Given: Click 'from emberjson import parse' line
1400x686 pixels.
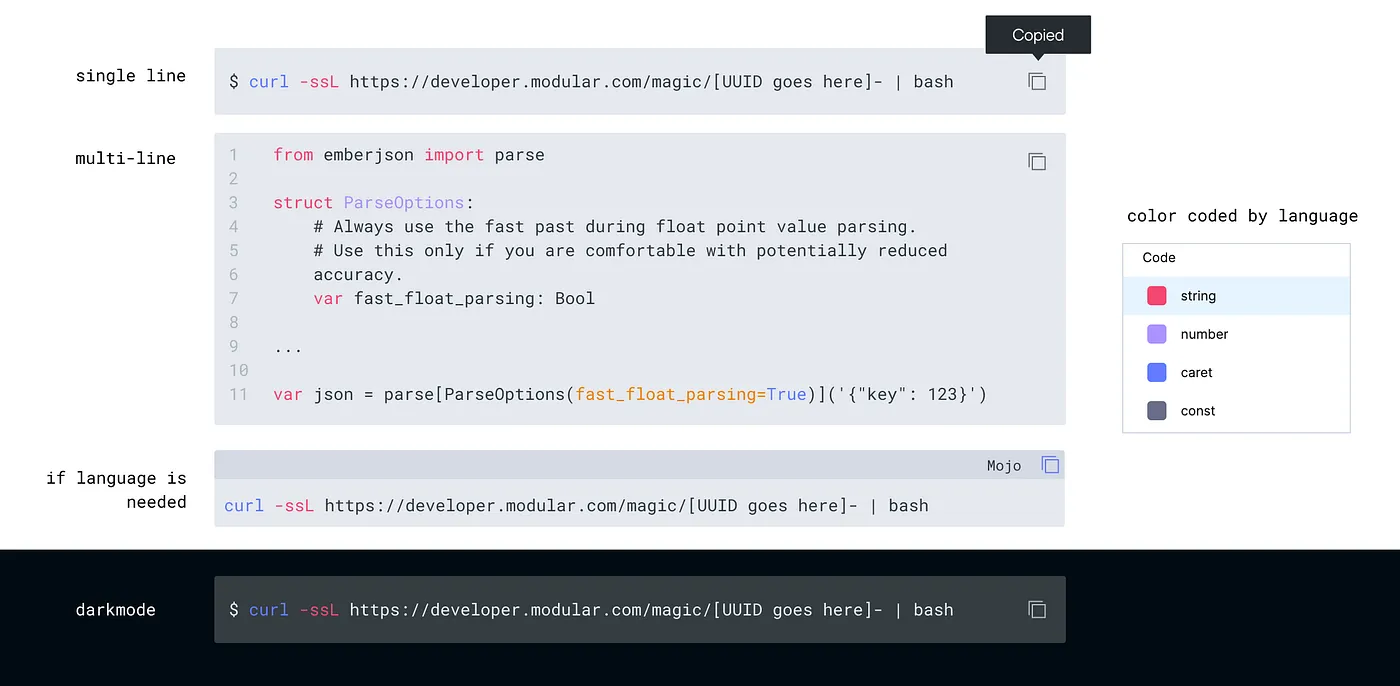Looking at the screenshot, I should [x=409, y=155].
